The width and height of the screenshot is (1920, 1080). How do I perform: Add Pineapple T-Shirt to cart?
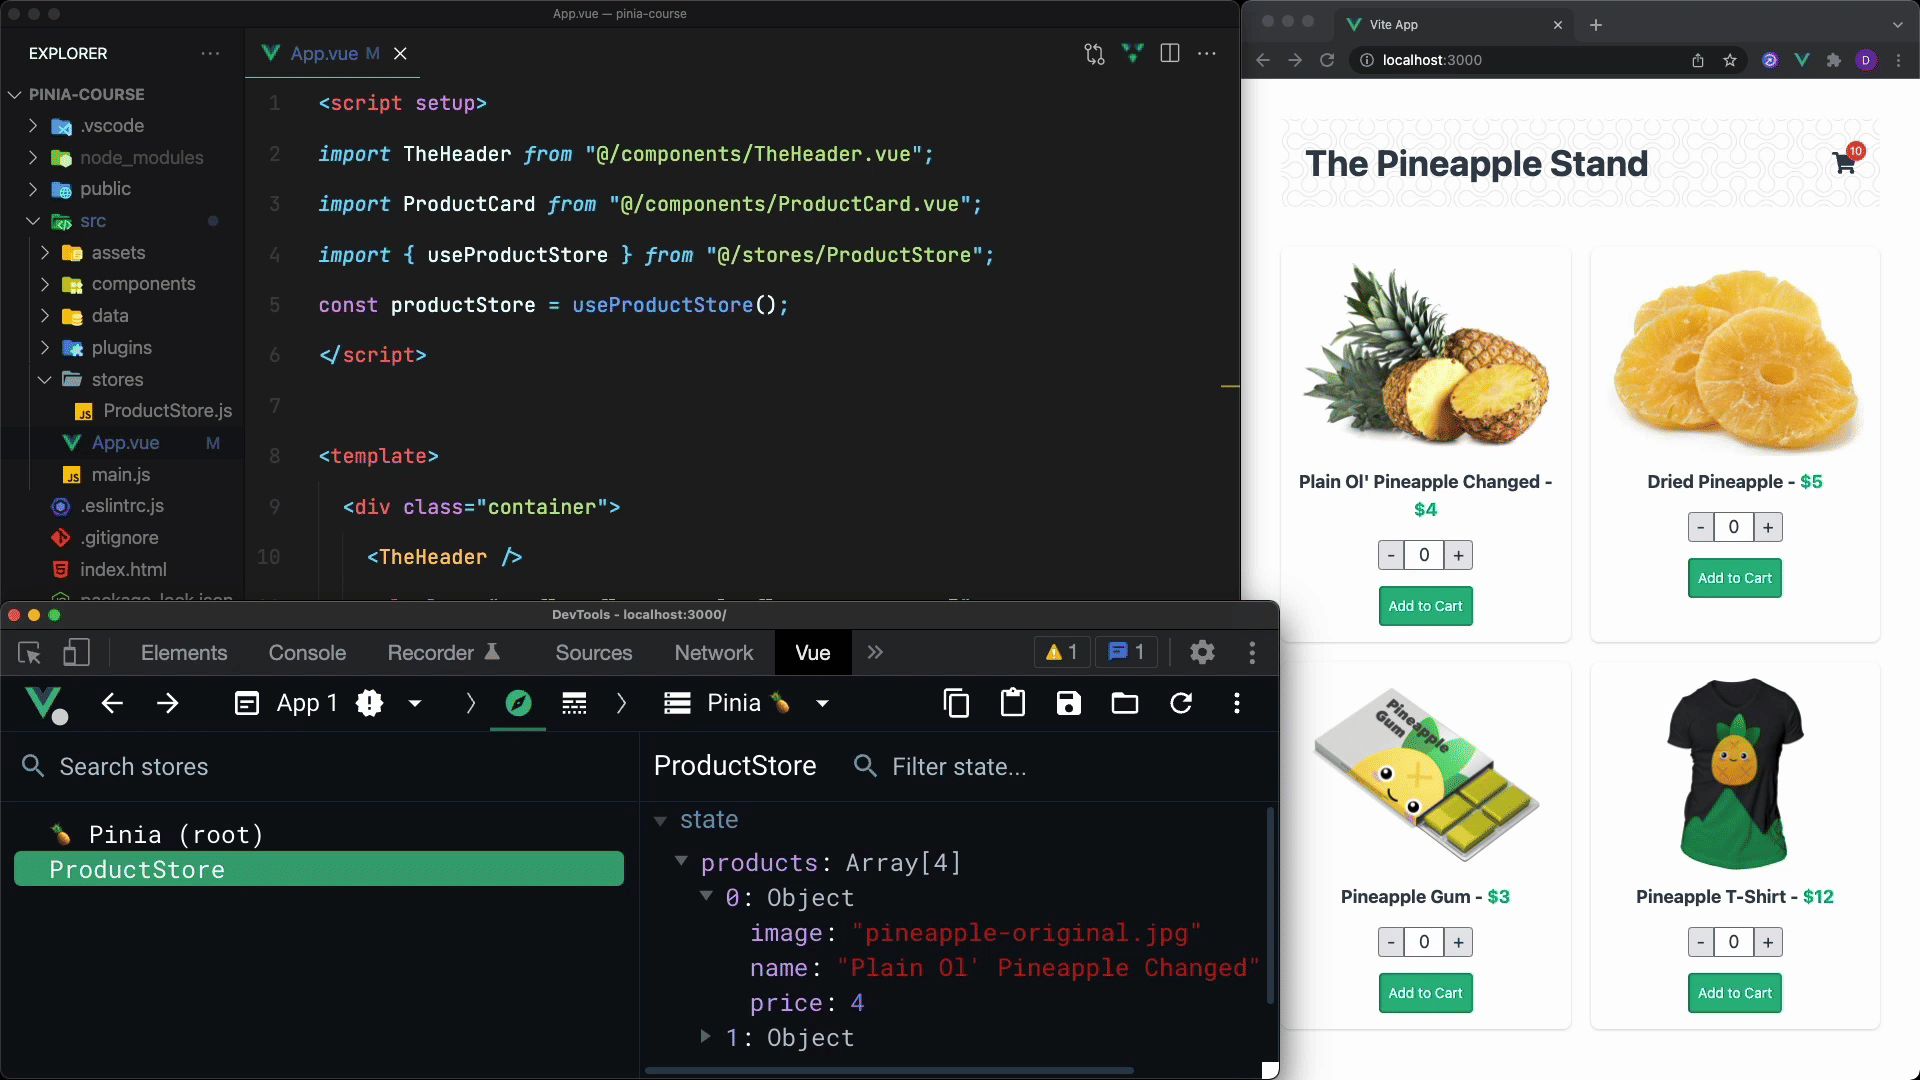(x=1735, y=993)
